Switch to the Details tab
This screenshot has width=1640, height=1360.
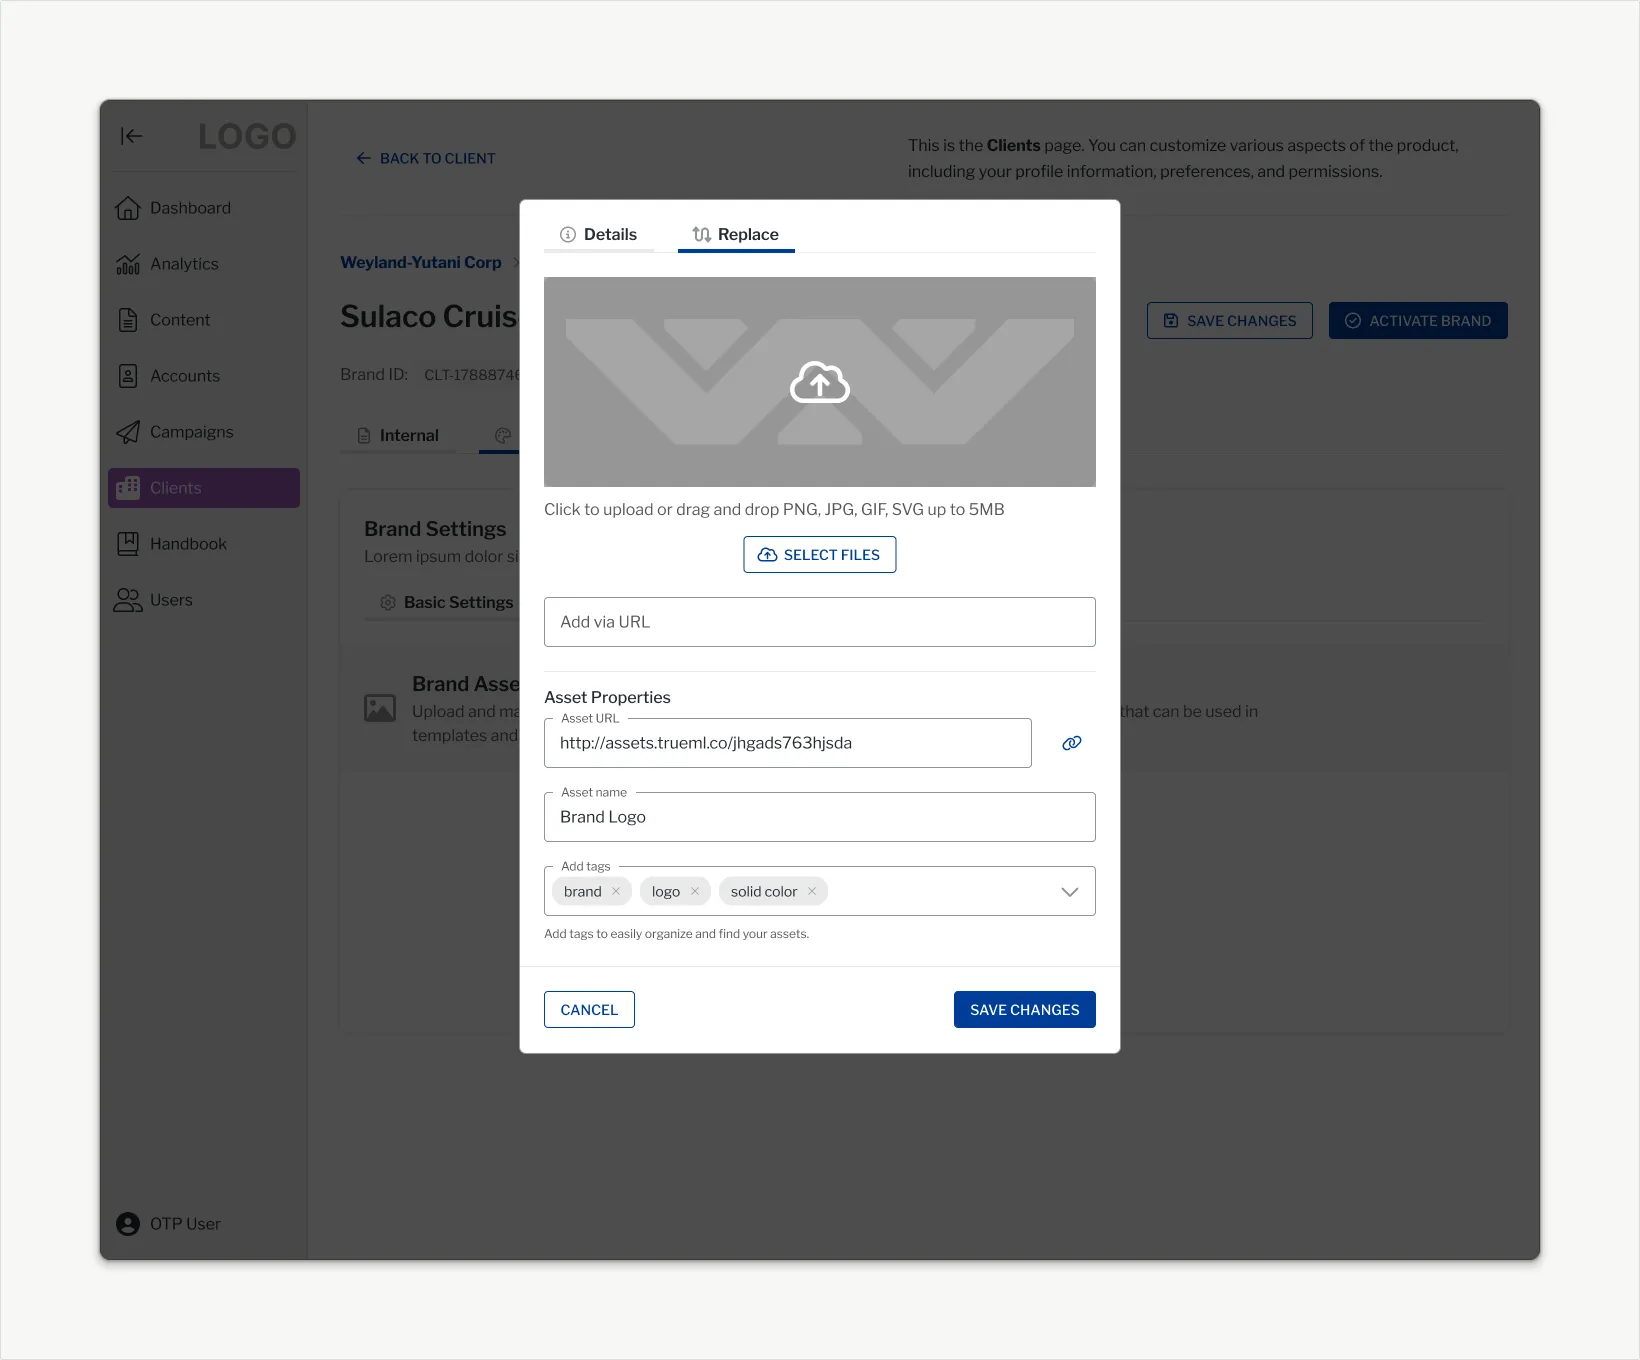pyautogui.click(x=599, y=234)
